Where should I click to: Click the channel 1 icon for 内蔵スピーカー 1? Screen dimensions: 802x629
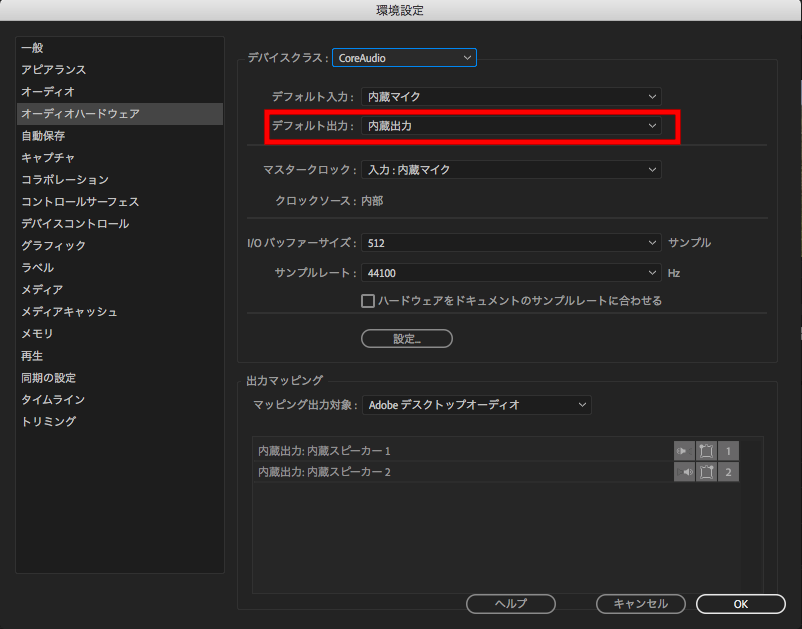pyautogui.click(x=728, y=451)
